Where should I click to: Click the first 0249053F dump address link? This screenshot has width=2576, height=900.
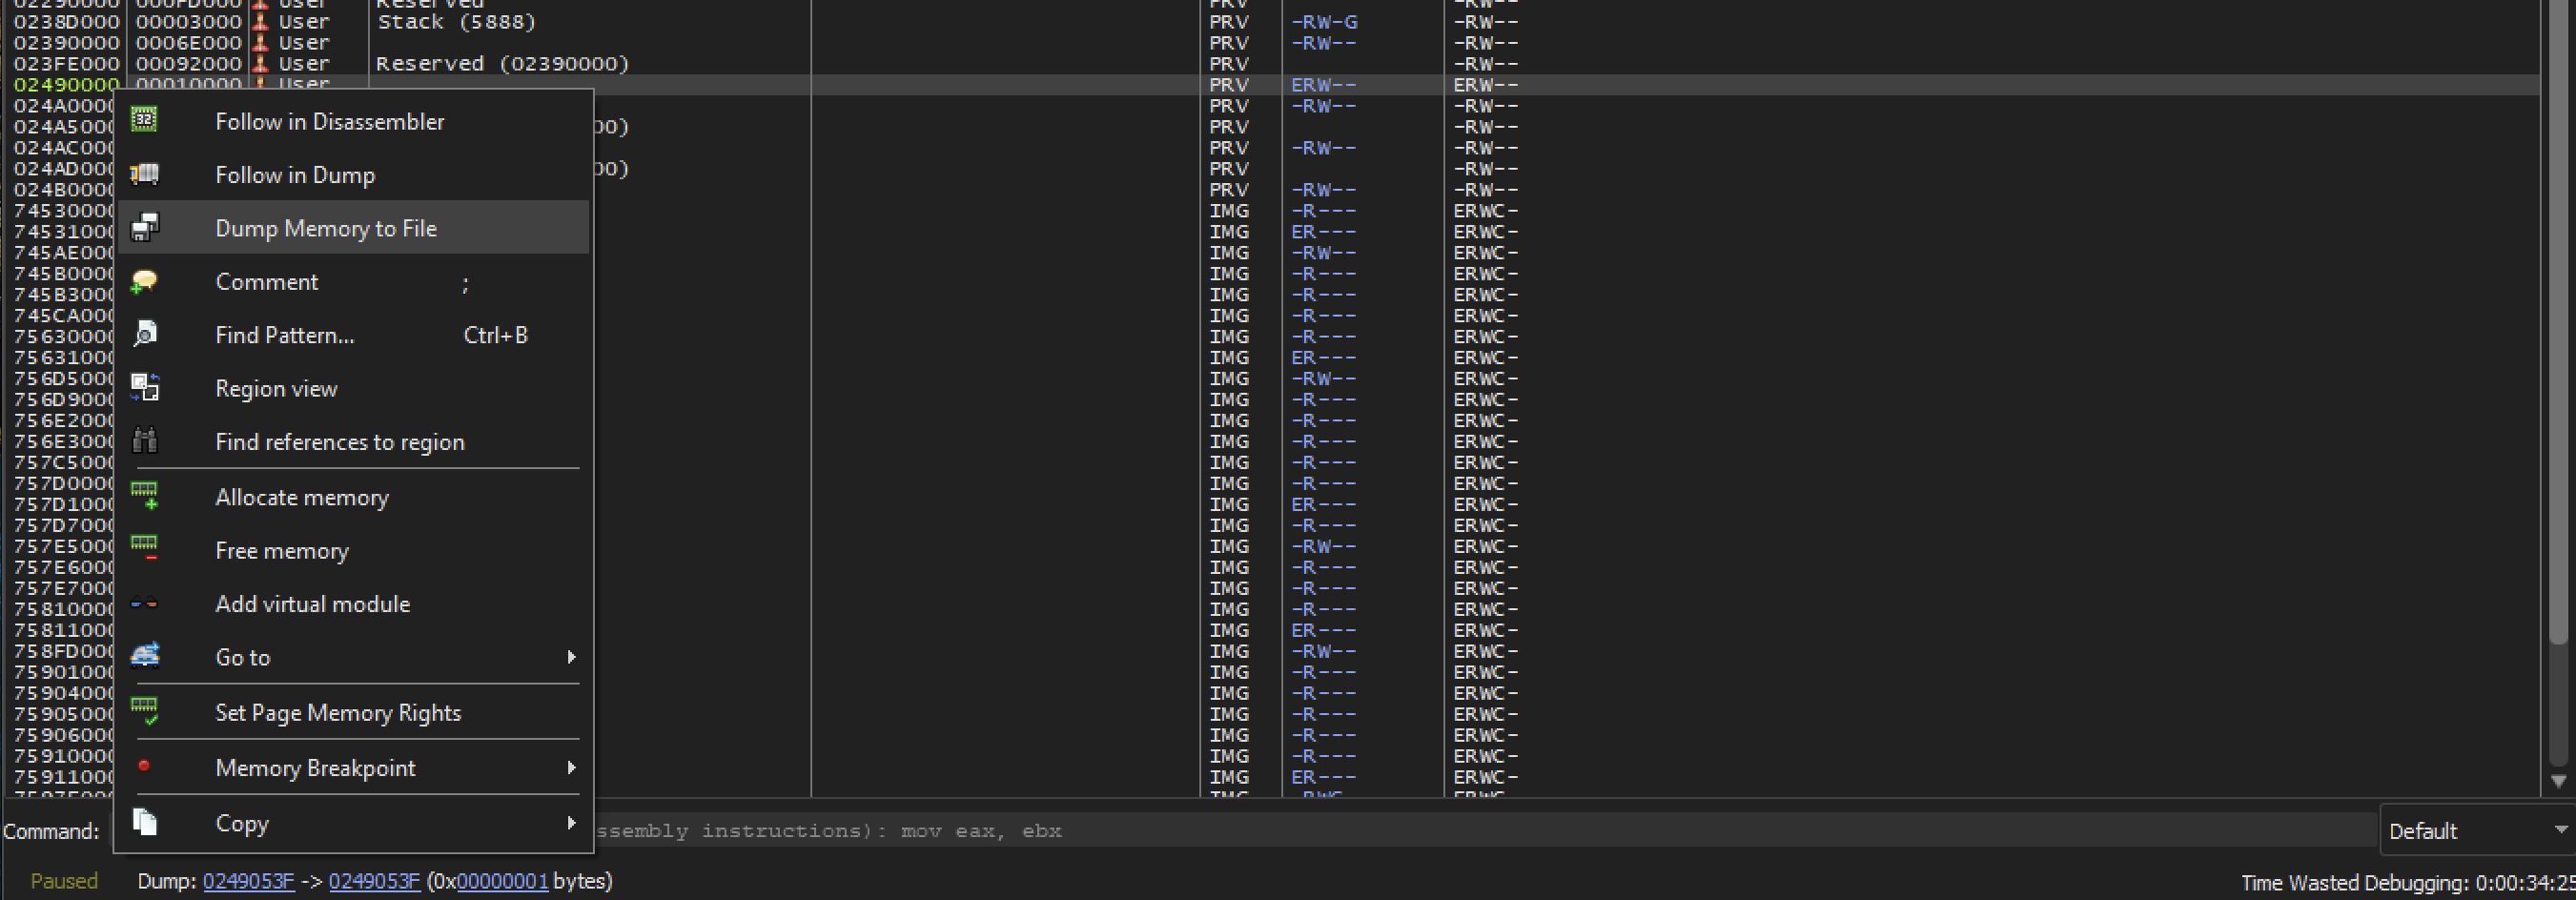pos(248,881)
